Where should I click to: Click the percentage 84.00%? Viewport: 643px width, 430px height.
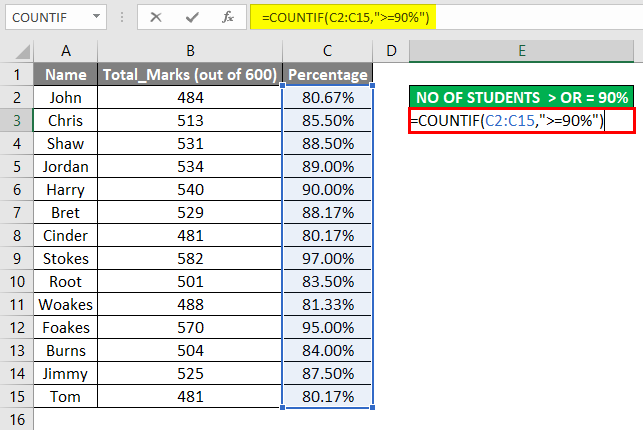tap(327, 350)
